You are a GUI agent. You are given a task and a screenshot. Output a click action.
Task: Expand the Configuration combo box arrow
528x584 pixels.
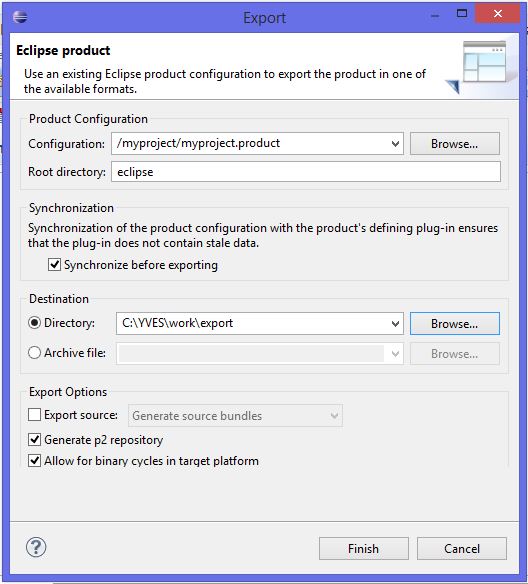(x=395, y=143)
